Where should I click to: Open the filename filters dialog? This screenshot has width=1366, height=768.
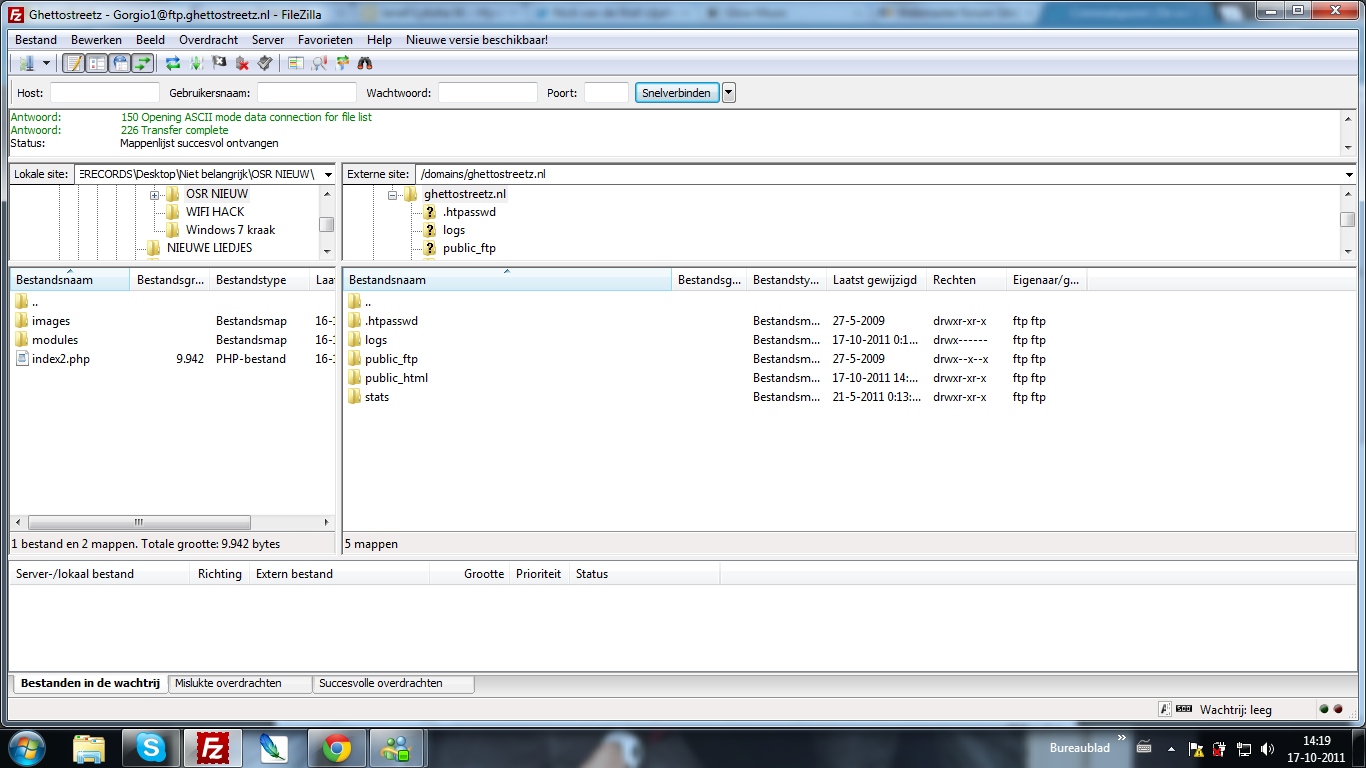click(x=295, y=63)
